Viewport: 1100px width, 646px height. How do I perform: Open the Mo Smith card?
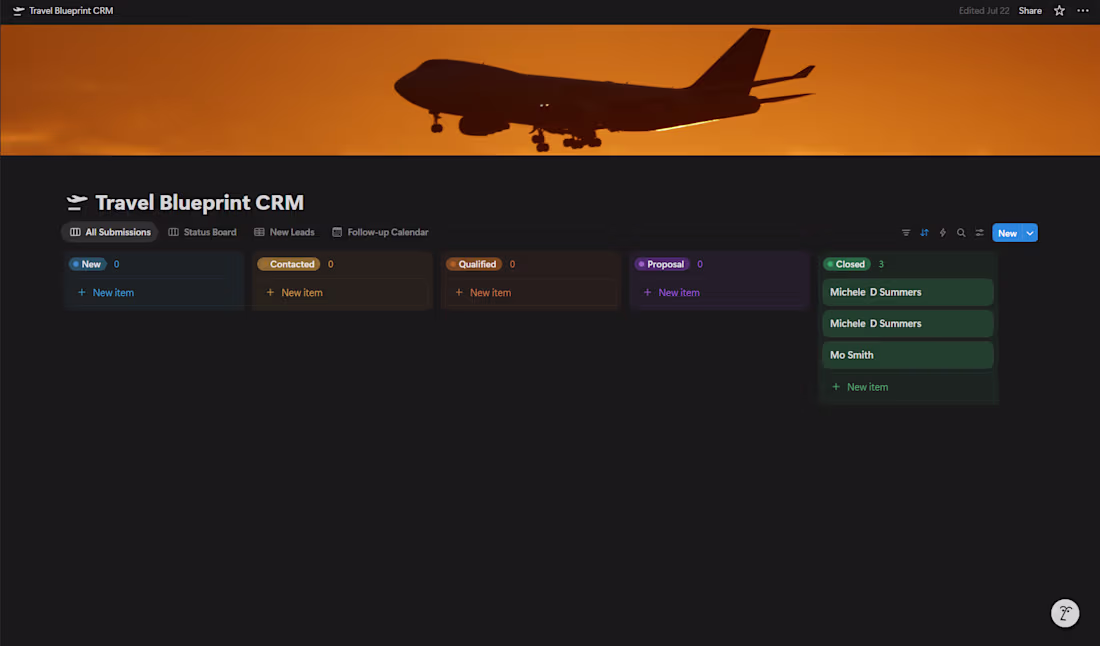coord(907,354)
